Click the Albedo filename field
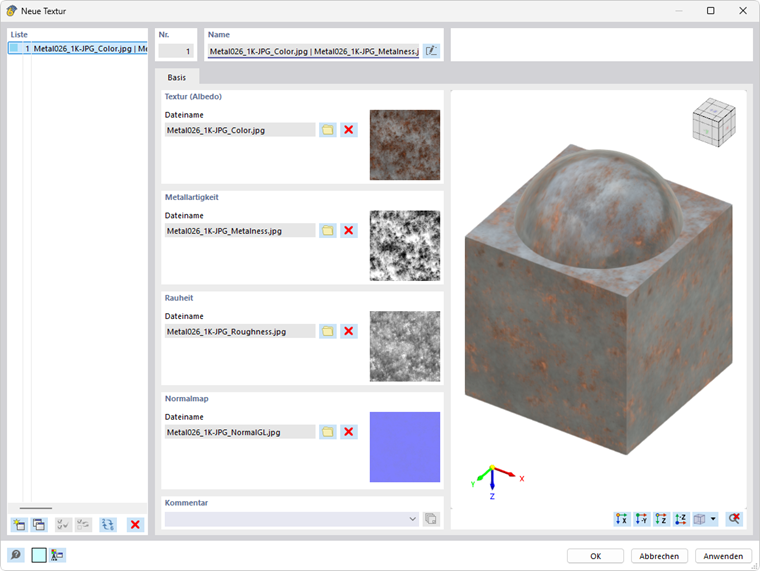 [x=240, y=130]
